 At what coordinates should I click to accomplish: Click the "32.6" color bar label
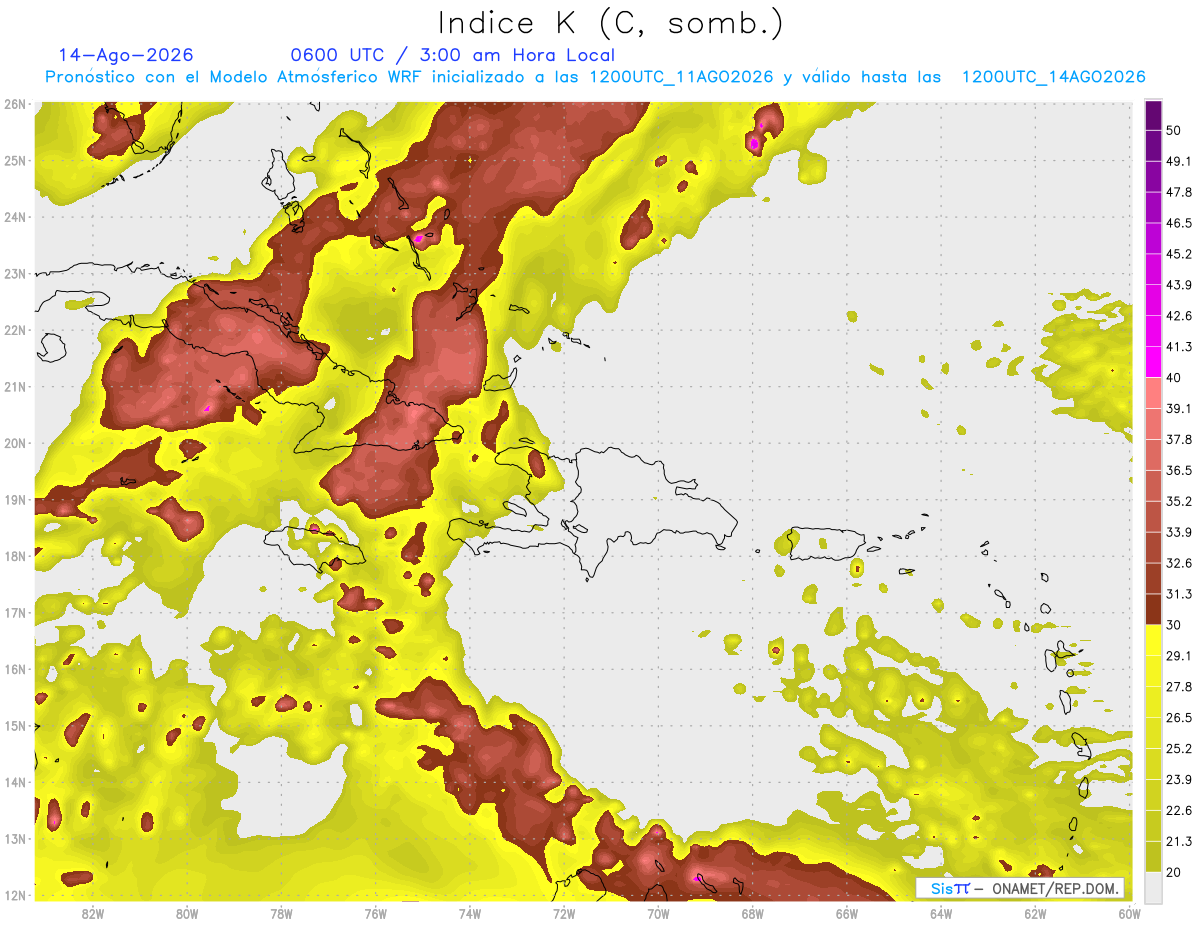point(1178,563)
